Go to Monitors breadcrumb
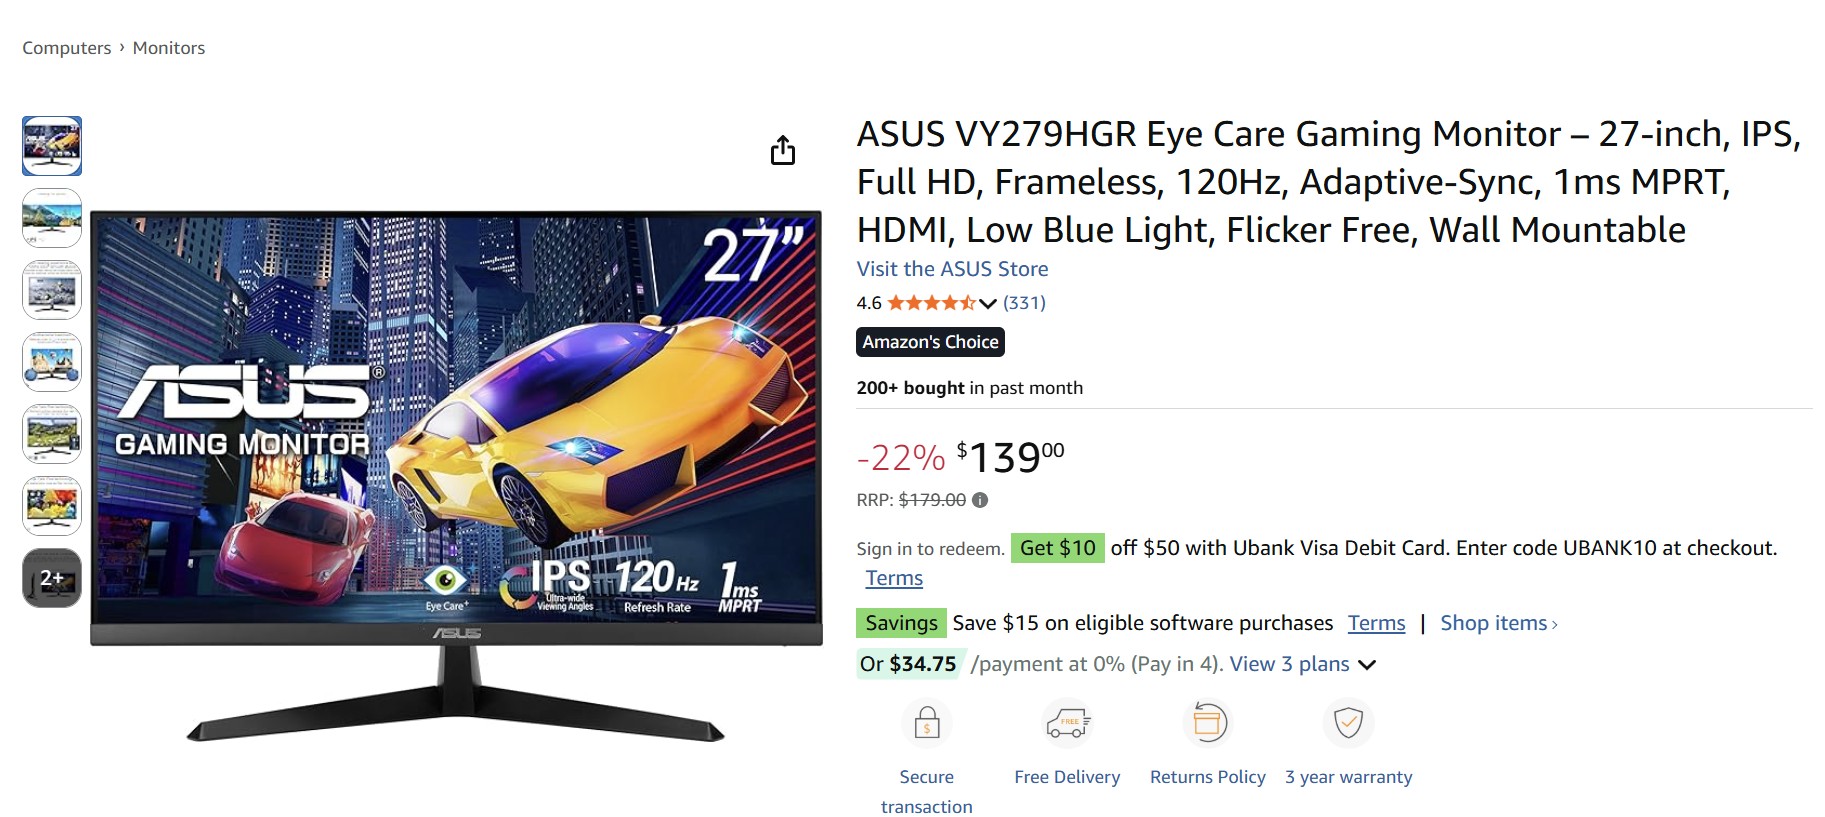 (x=169, y=48)
